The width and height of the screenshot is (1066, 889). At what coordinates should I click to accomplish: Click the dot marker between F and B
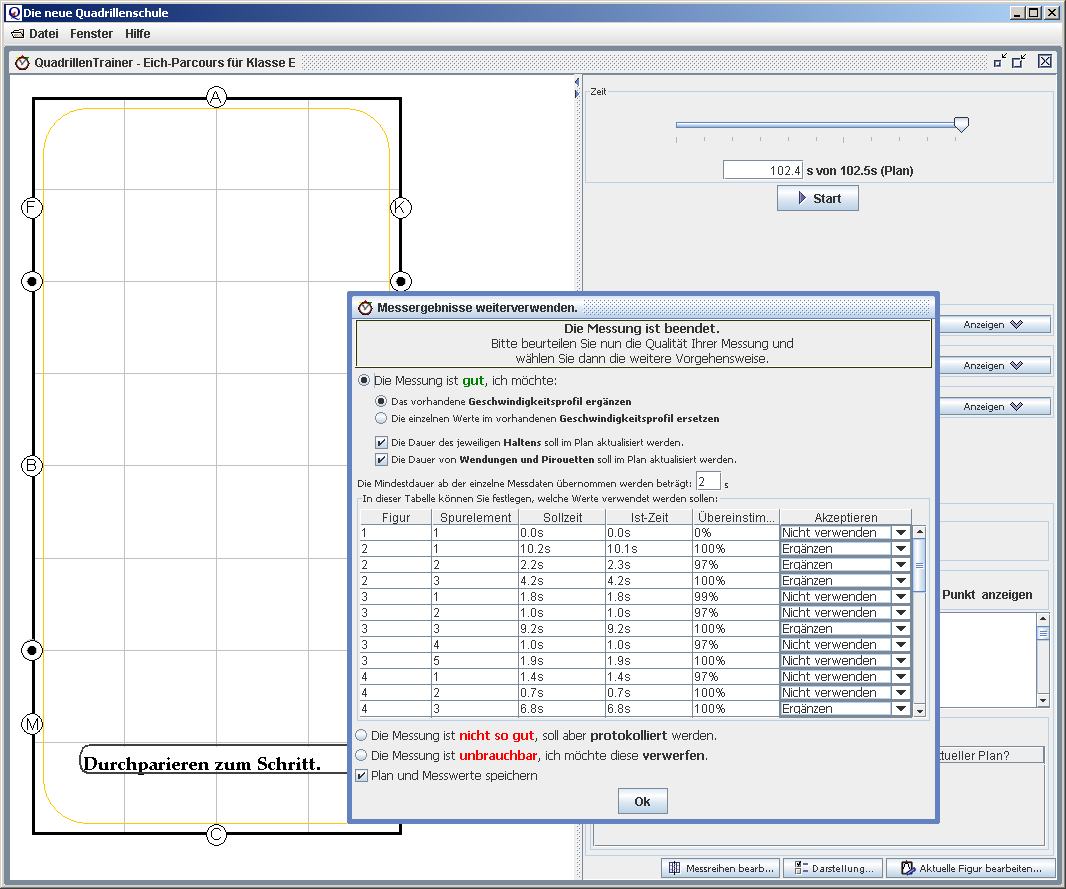32,281
